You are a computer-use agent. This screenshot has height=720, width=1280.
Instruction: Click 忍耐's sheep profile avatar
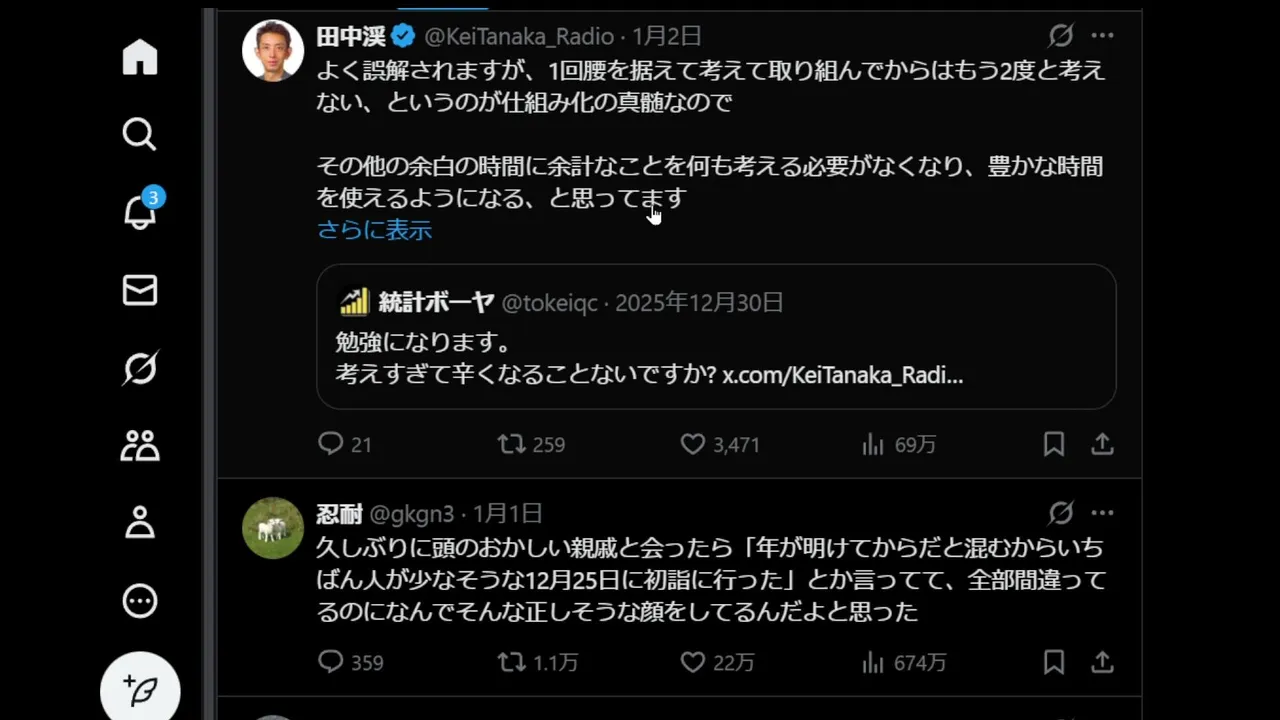click(273, 528)
